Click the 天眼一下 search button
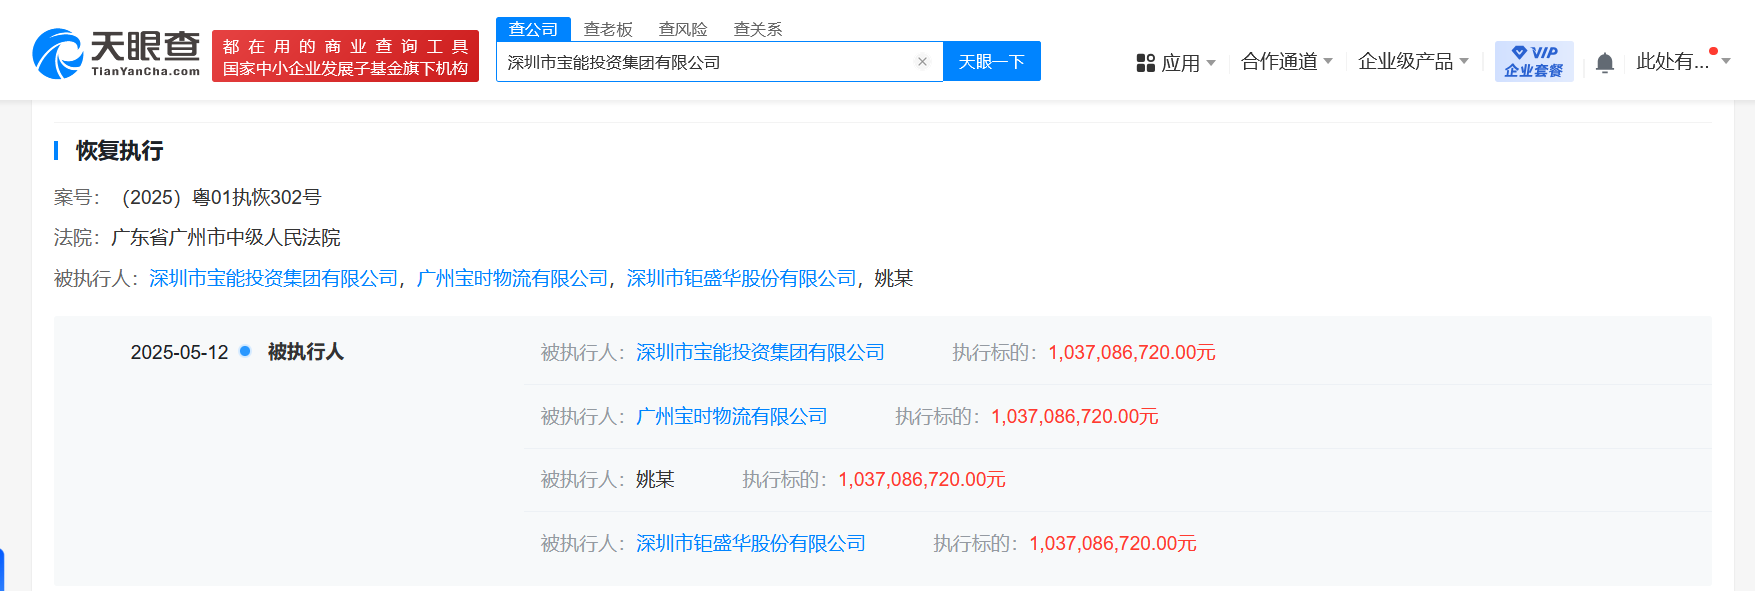 click(x=992, y=61)
